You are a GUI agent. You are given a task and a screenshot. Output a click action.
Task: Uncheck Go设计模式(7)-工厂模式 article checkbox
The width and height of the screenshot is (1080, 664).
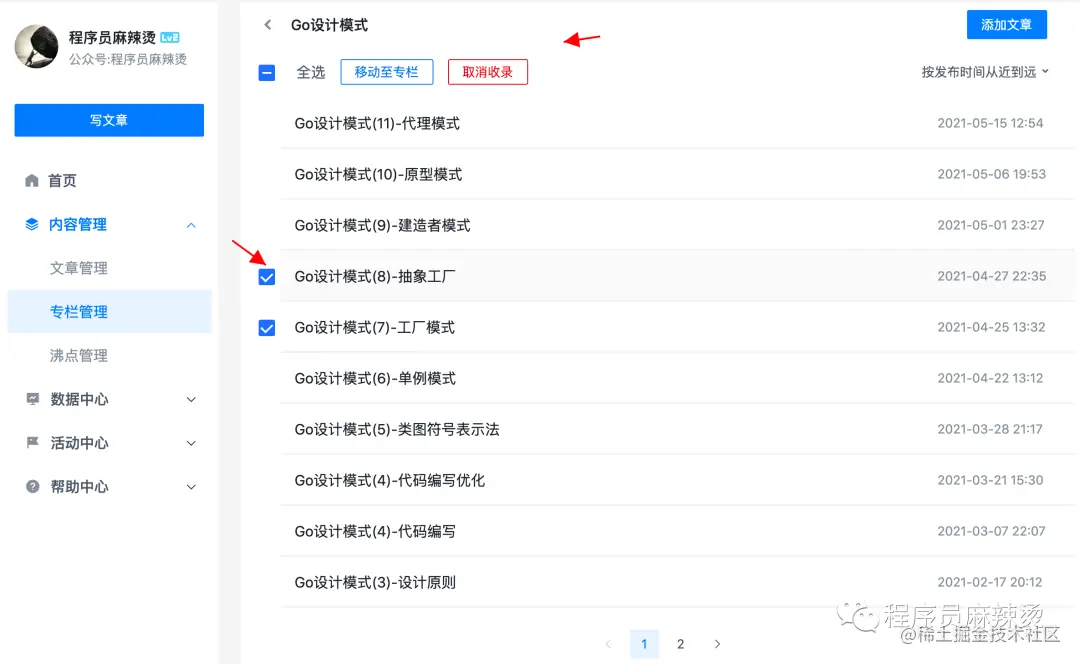click(265, 327)
